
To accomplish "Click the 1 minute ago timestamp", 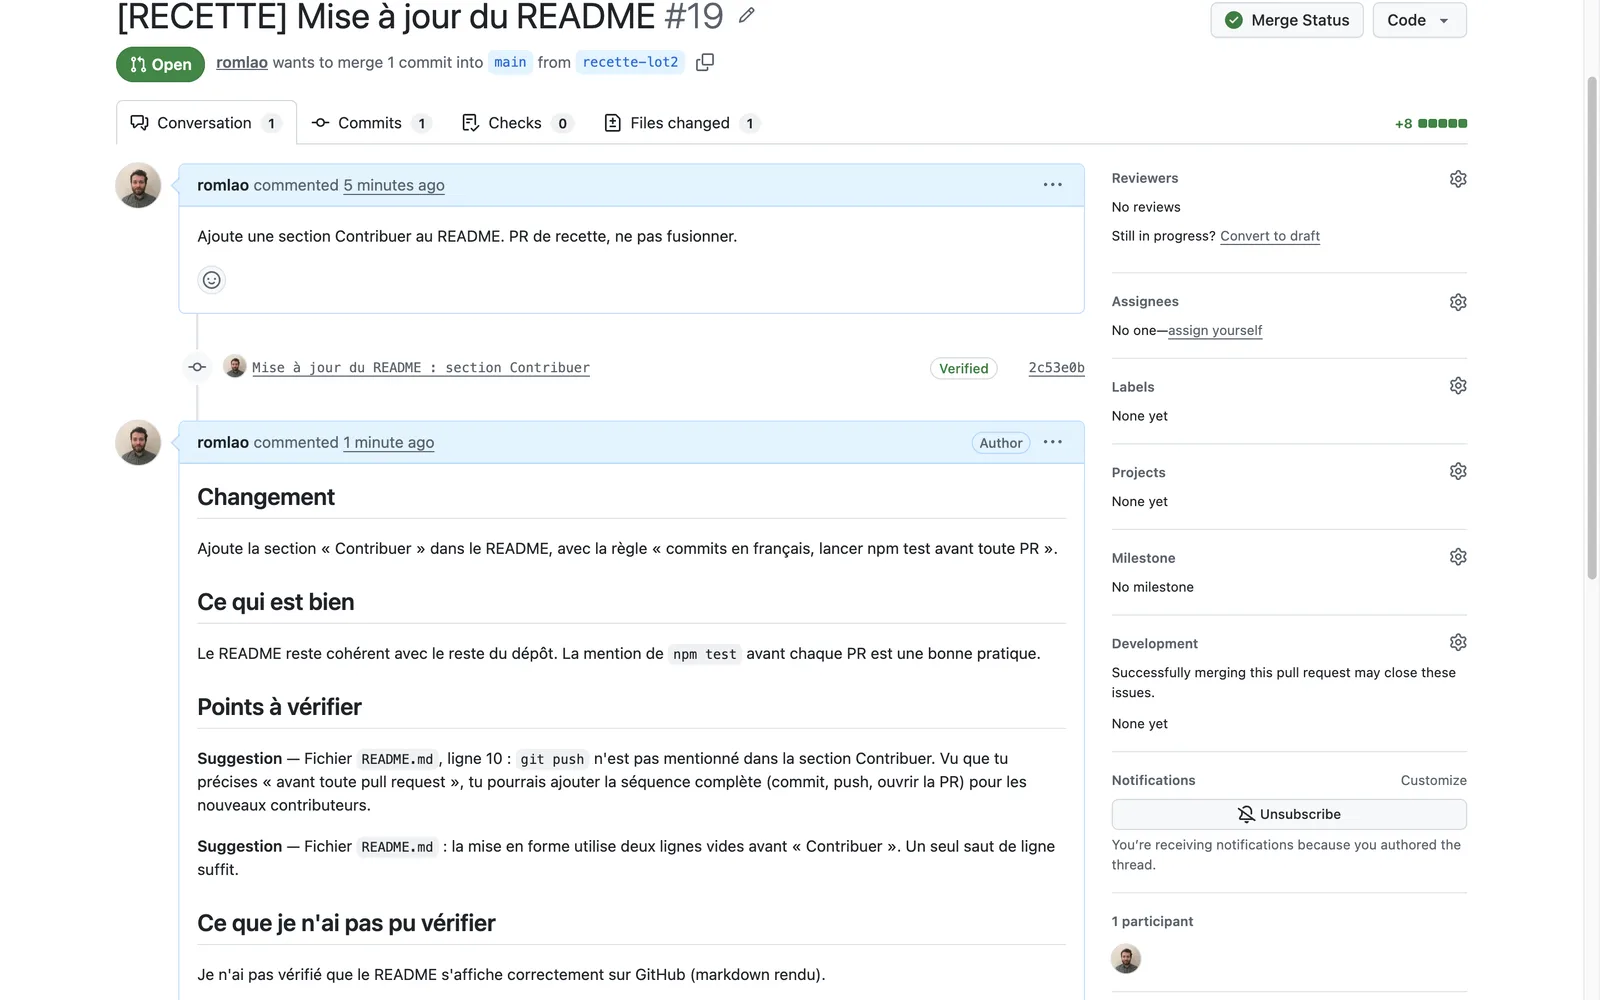I will (x=389, y=442).
